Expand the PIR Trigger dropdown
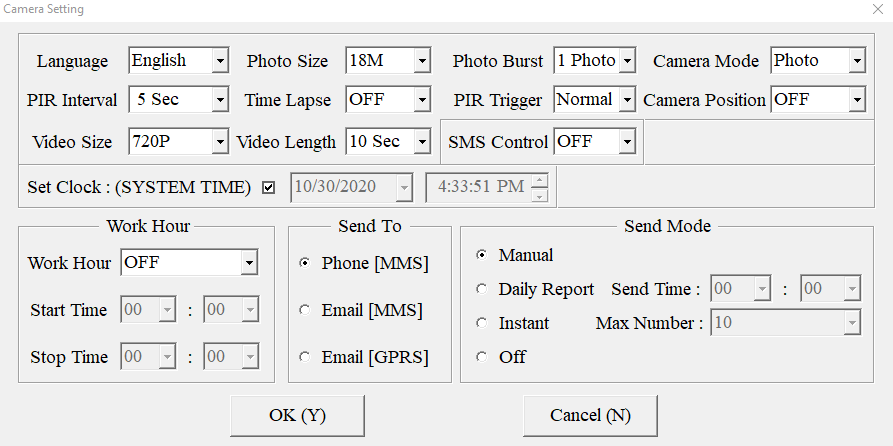Image resolution: width=893 pixels, height=446 pixels. click(x=595, y=100)
